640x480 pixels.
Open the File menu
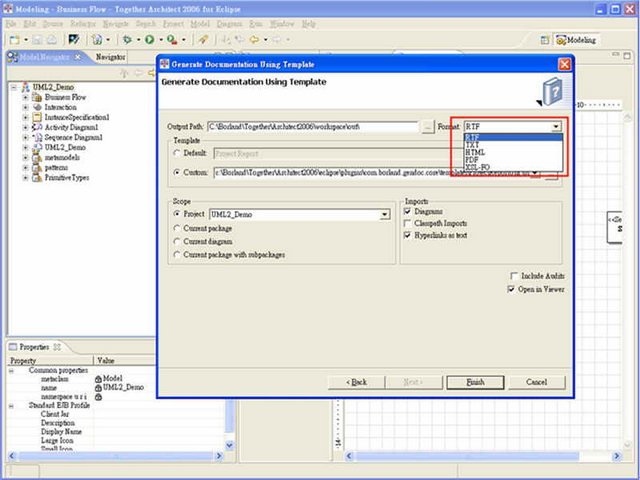[x=11, y=24]
